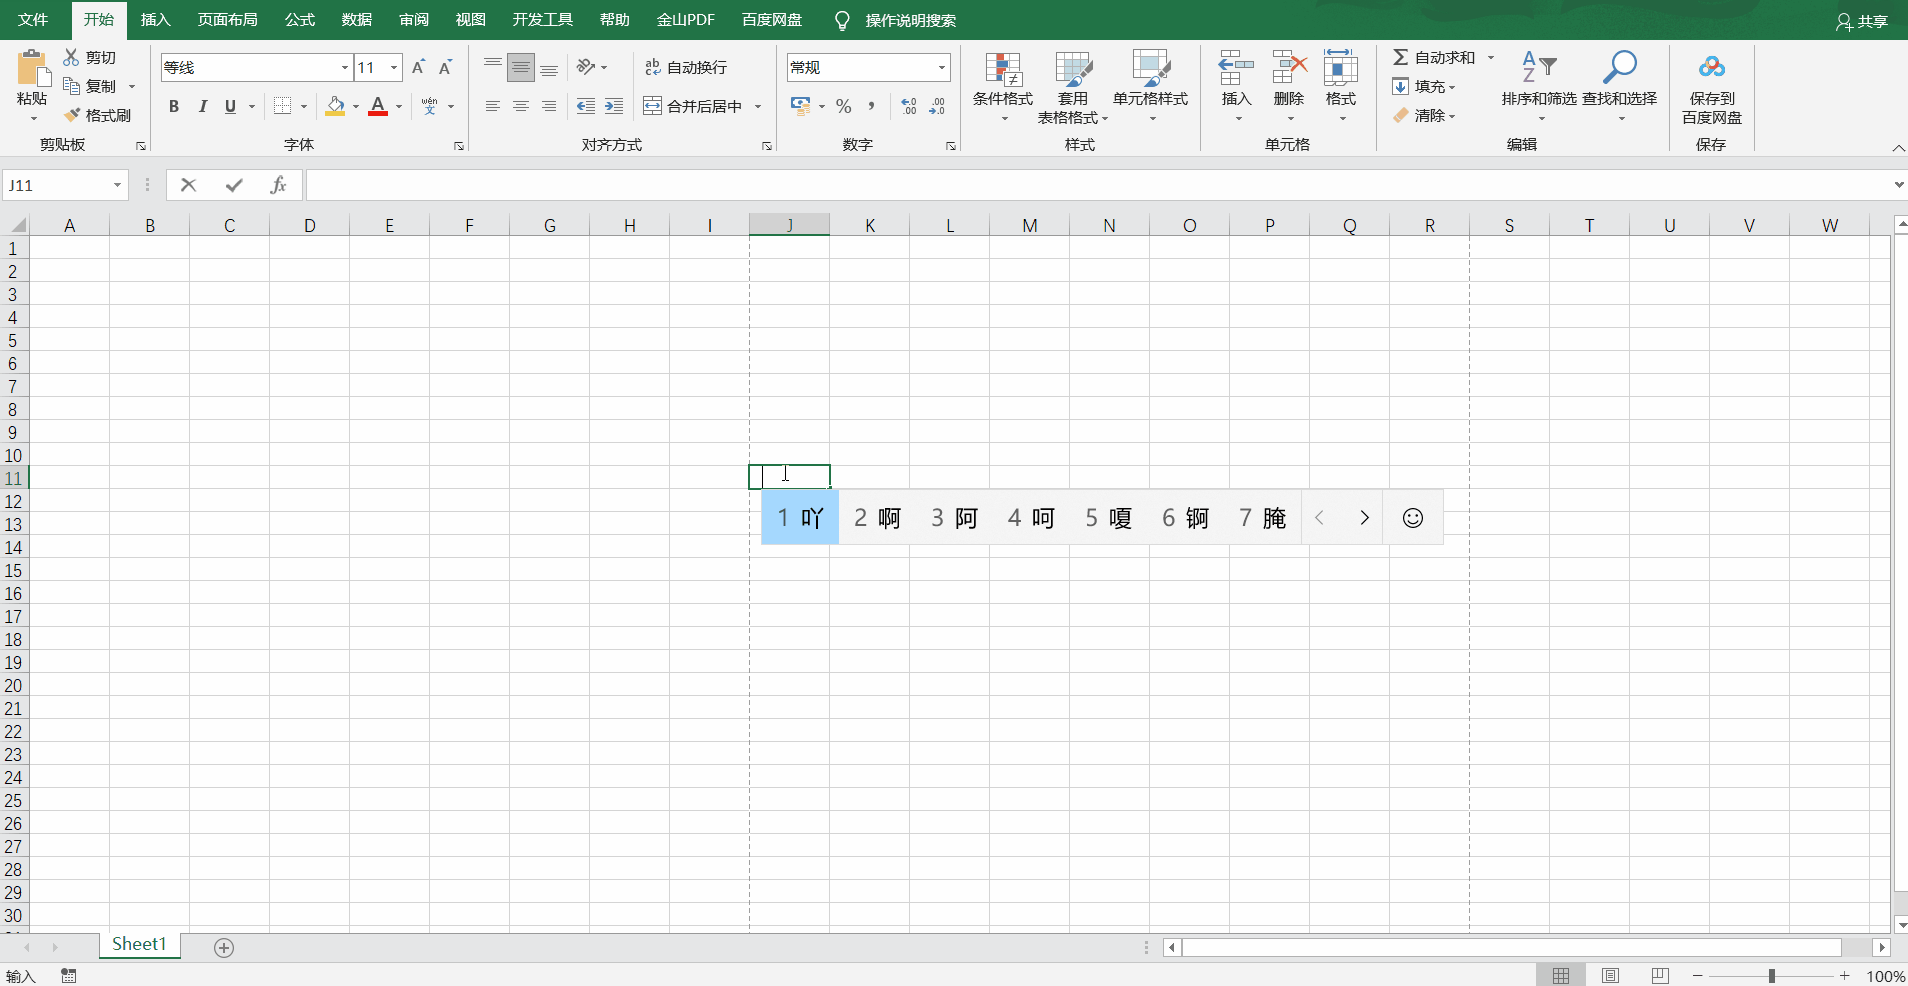The height and width of the screenshot is (986, 1908).
Task: Click the Share (共享) button
Action: (x=1862, y=21)
